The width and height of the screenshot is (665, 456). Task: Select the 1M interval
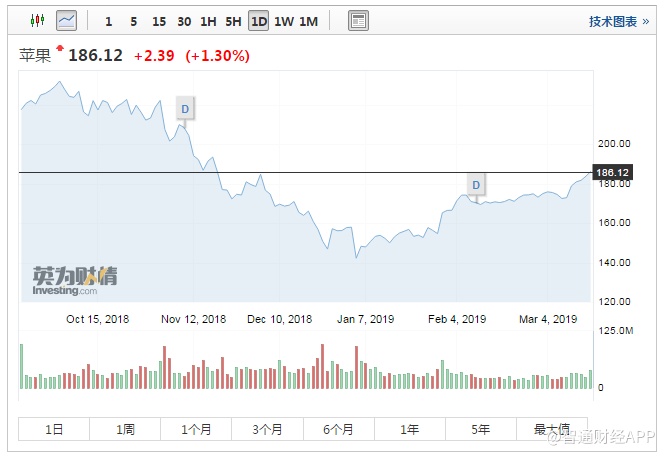coord(309,21)
